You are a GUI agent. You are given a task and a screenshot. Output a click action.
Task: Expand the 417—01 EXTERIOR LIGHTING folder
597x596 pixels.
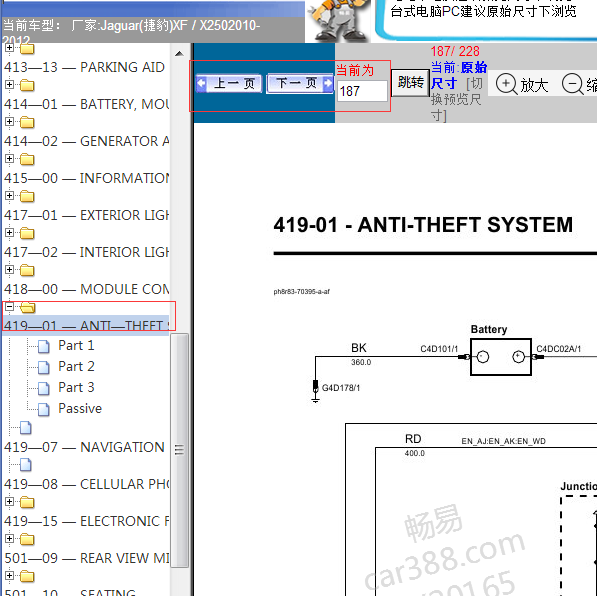pyautogui.click(x=9, y=195)
